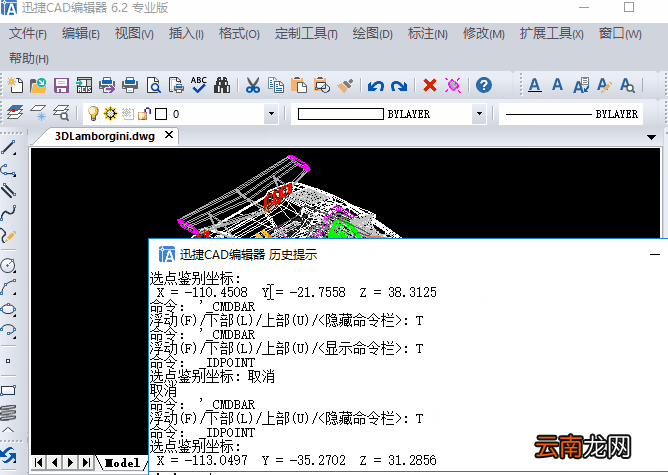Select the freehand sketch pencil tool

[8, 235]
